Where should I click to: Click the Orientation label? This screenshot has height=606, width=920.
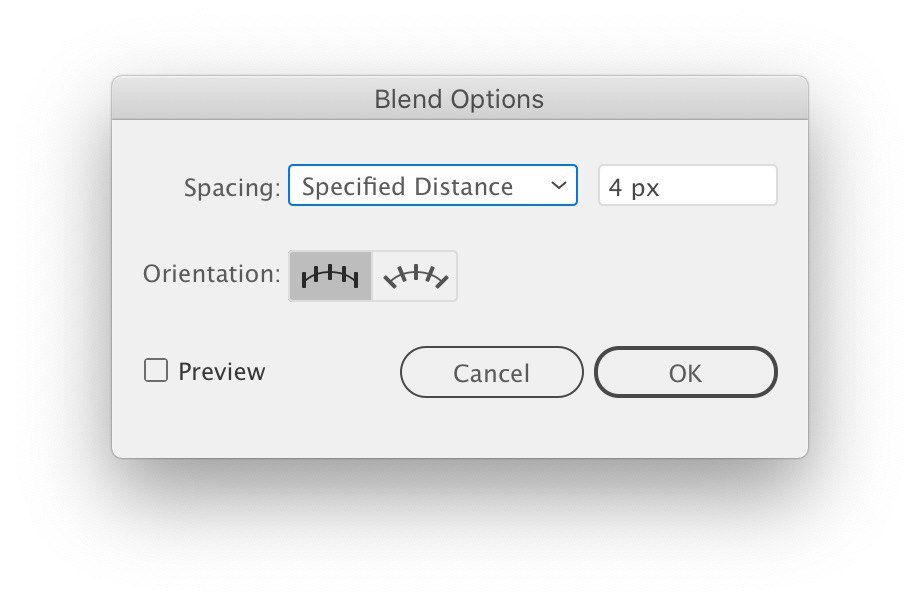pos(212,274)
